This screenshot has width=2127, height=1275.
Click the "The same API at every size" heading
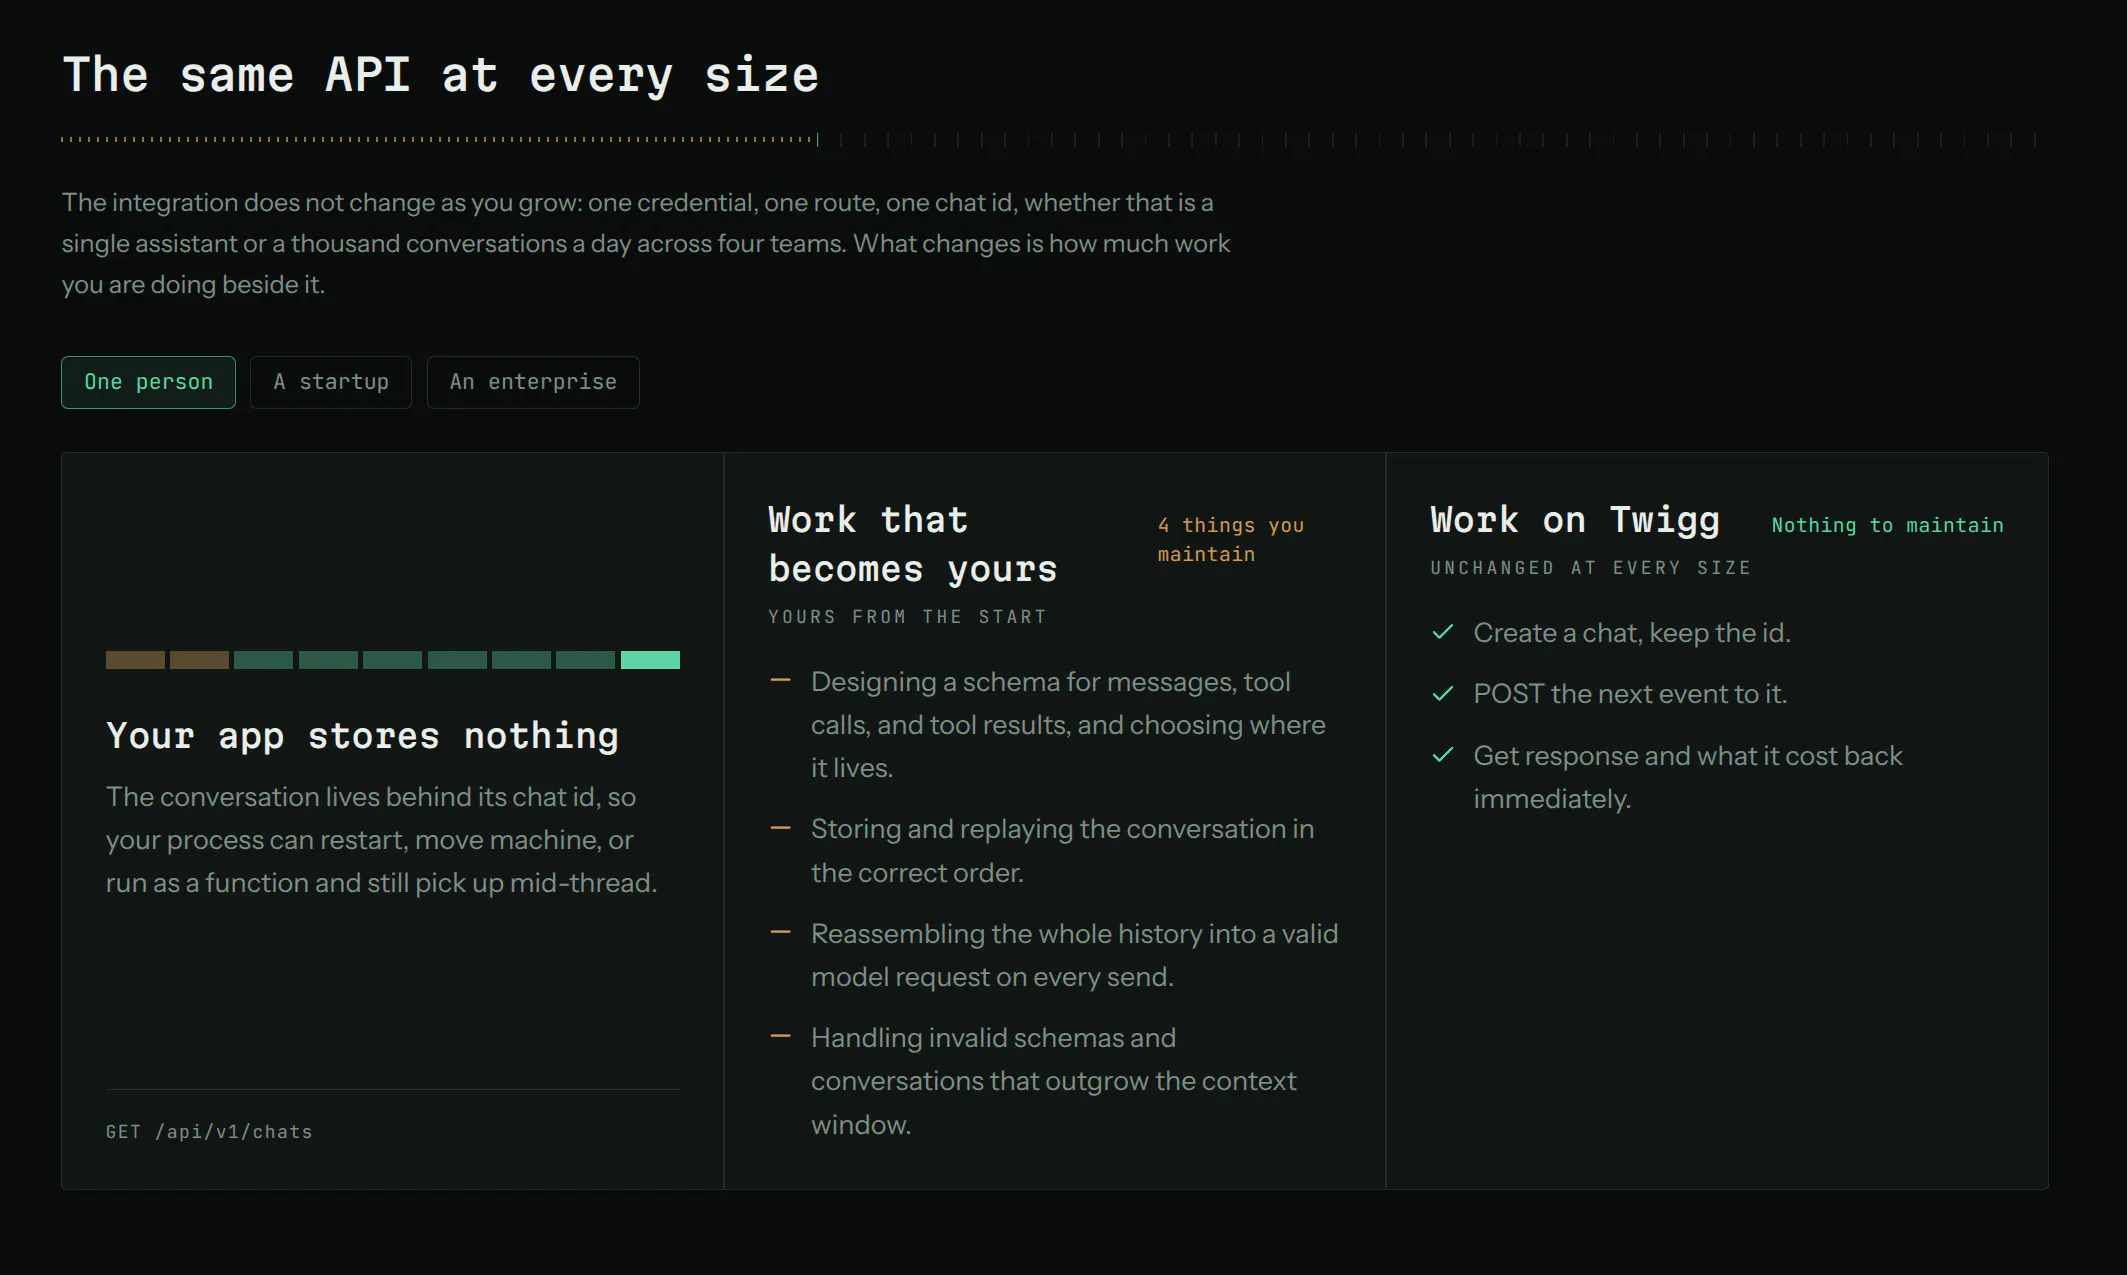(x=441, y=75)
